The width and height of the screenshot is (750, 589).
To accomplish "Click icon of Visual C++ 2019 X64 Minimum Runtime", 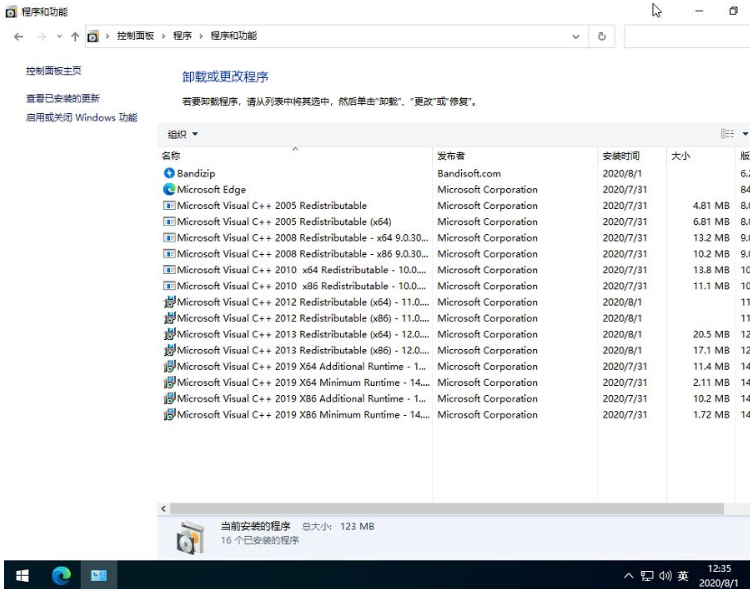I will pyautogui.click(x=169, y=382).
